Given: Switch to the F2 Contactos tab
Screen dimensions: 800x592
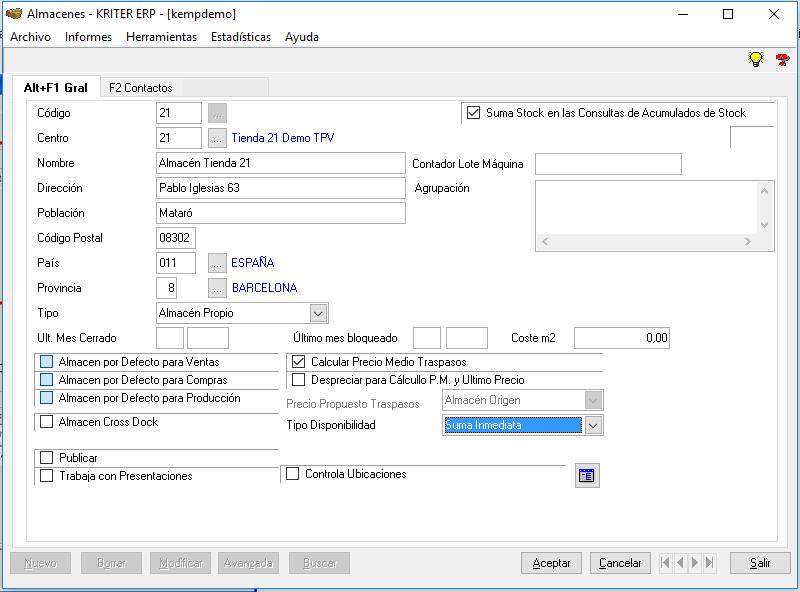Looking at the screenshot, I should [x=140, y=88].
